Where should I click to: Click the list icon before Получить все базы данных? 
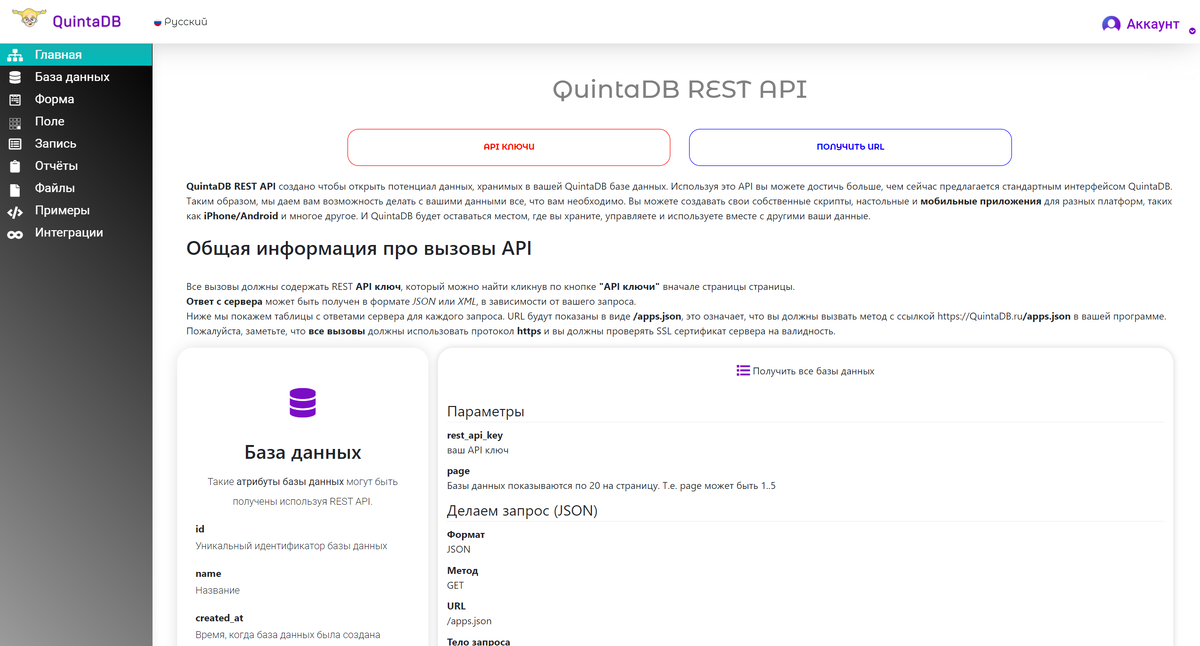pos(743,371)
